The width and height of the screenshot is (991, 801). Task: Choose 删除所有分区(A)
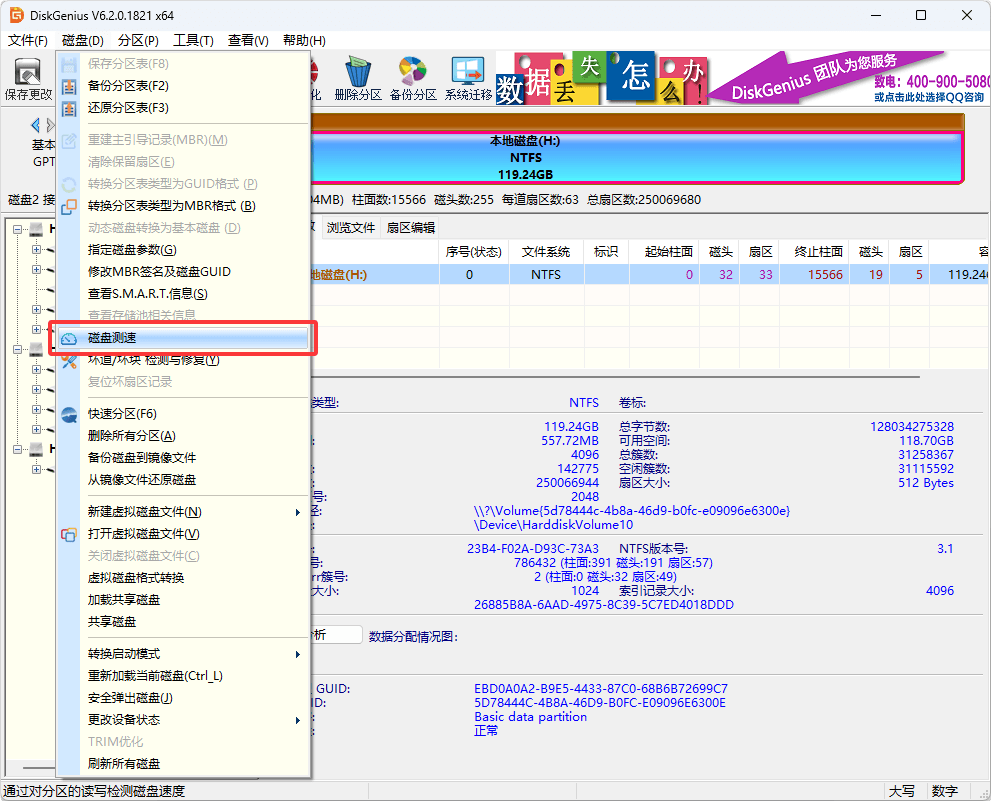pos(182,436)
